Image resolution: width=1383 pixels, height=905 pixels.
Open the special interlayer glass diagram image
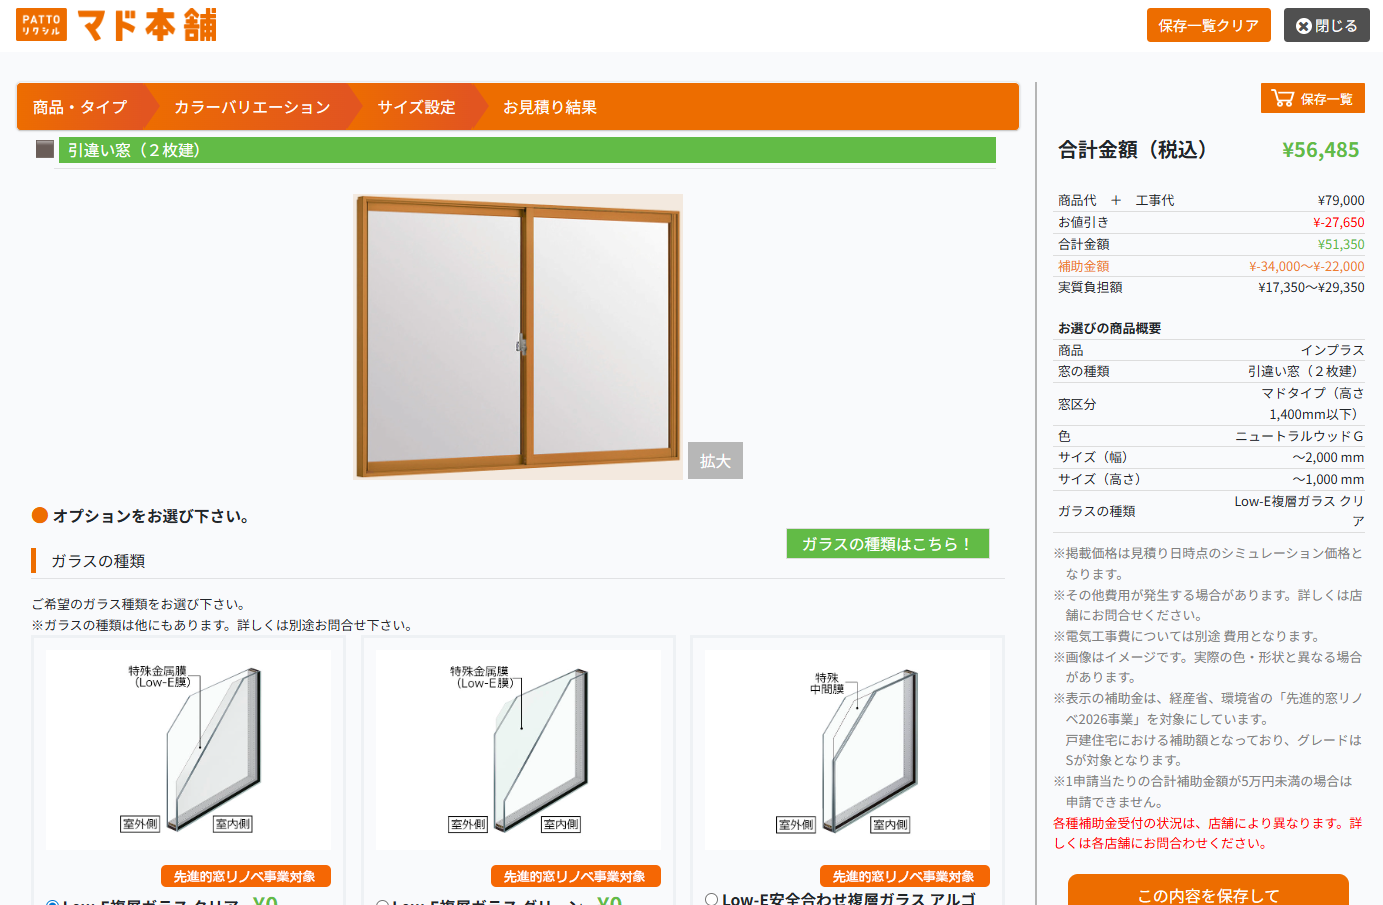coord(847,750)
